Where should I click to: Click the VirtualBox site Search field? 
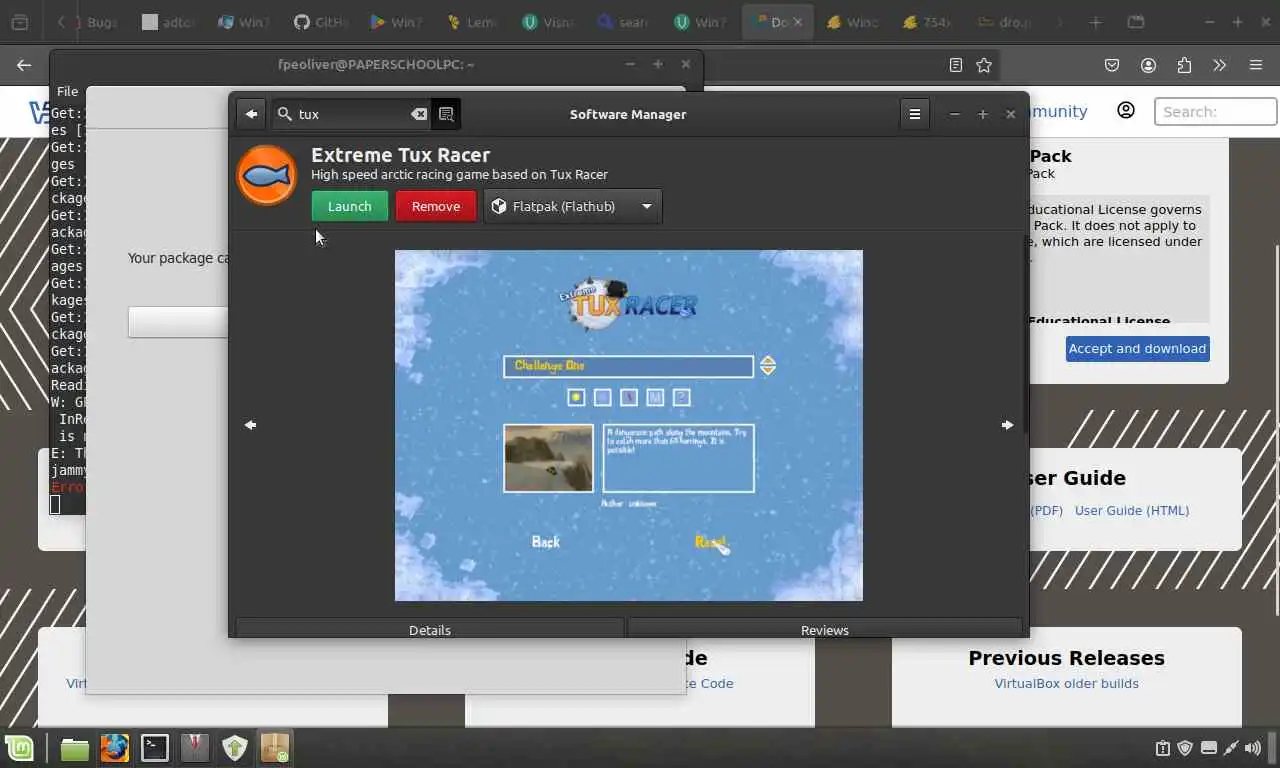coord(1215,111)
